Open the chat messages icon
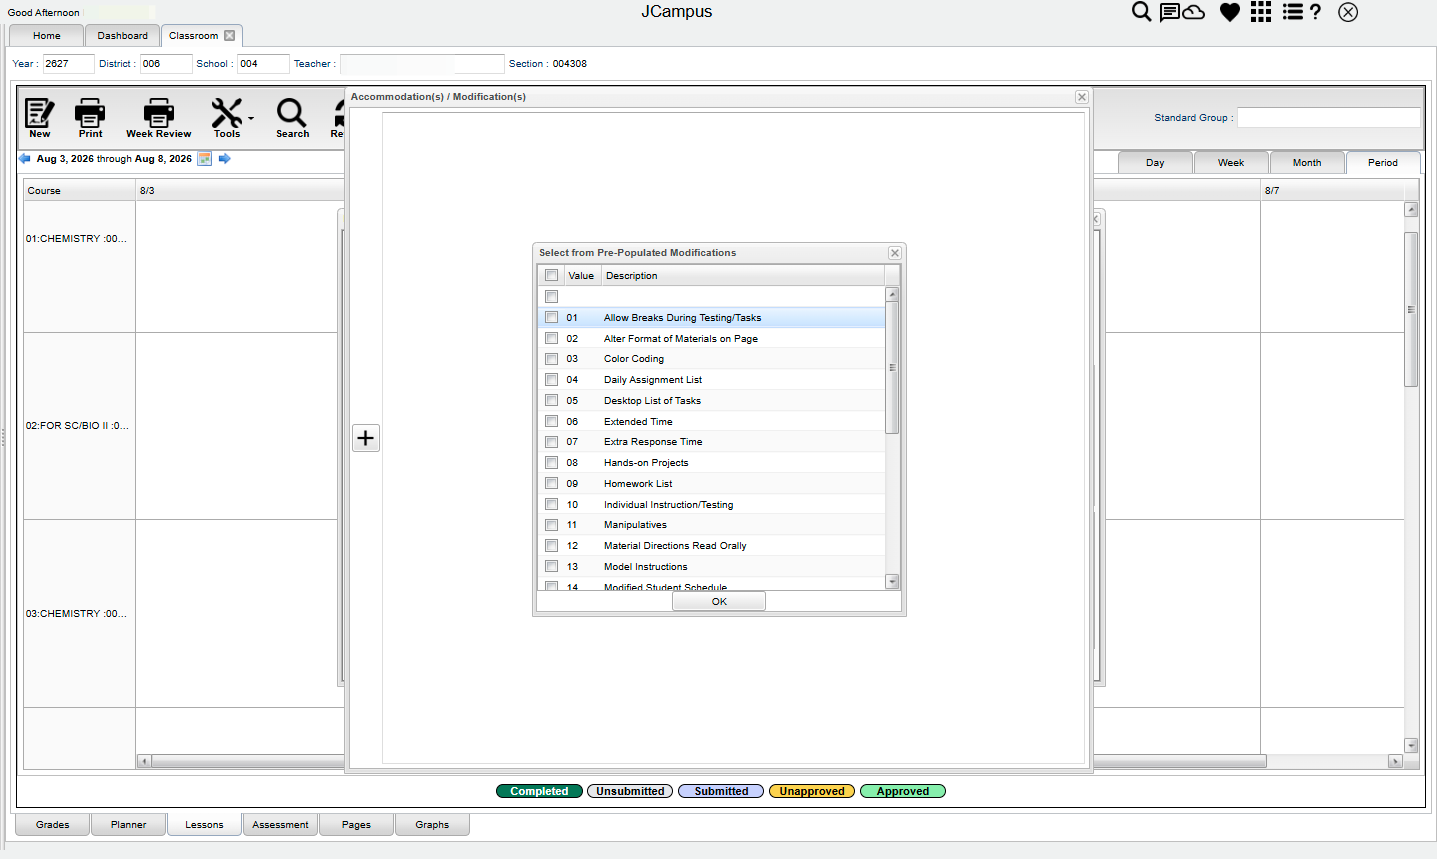 point(1169,12)
